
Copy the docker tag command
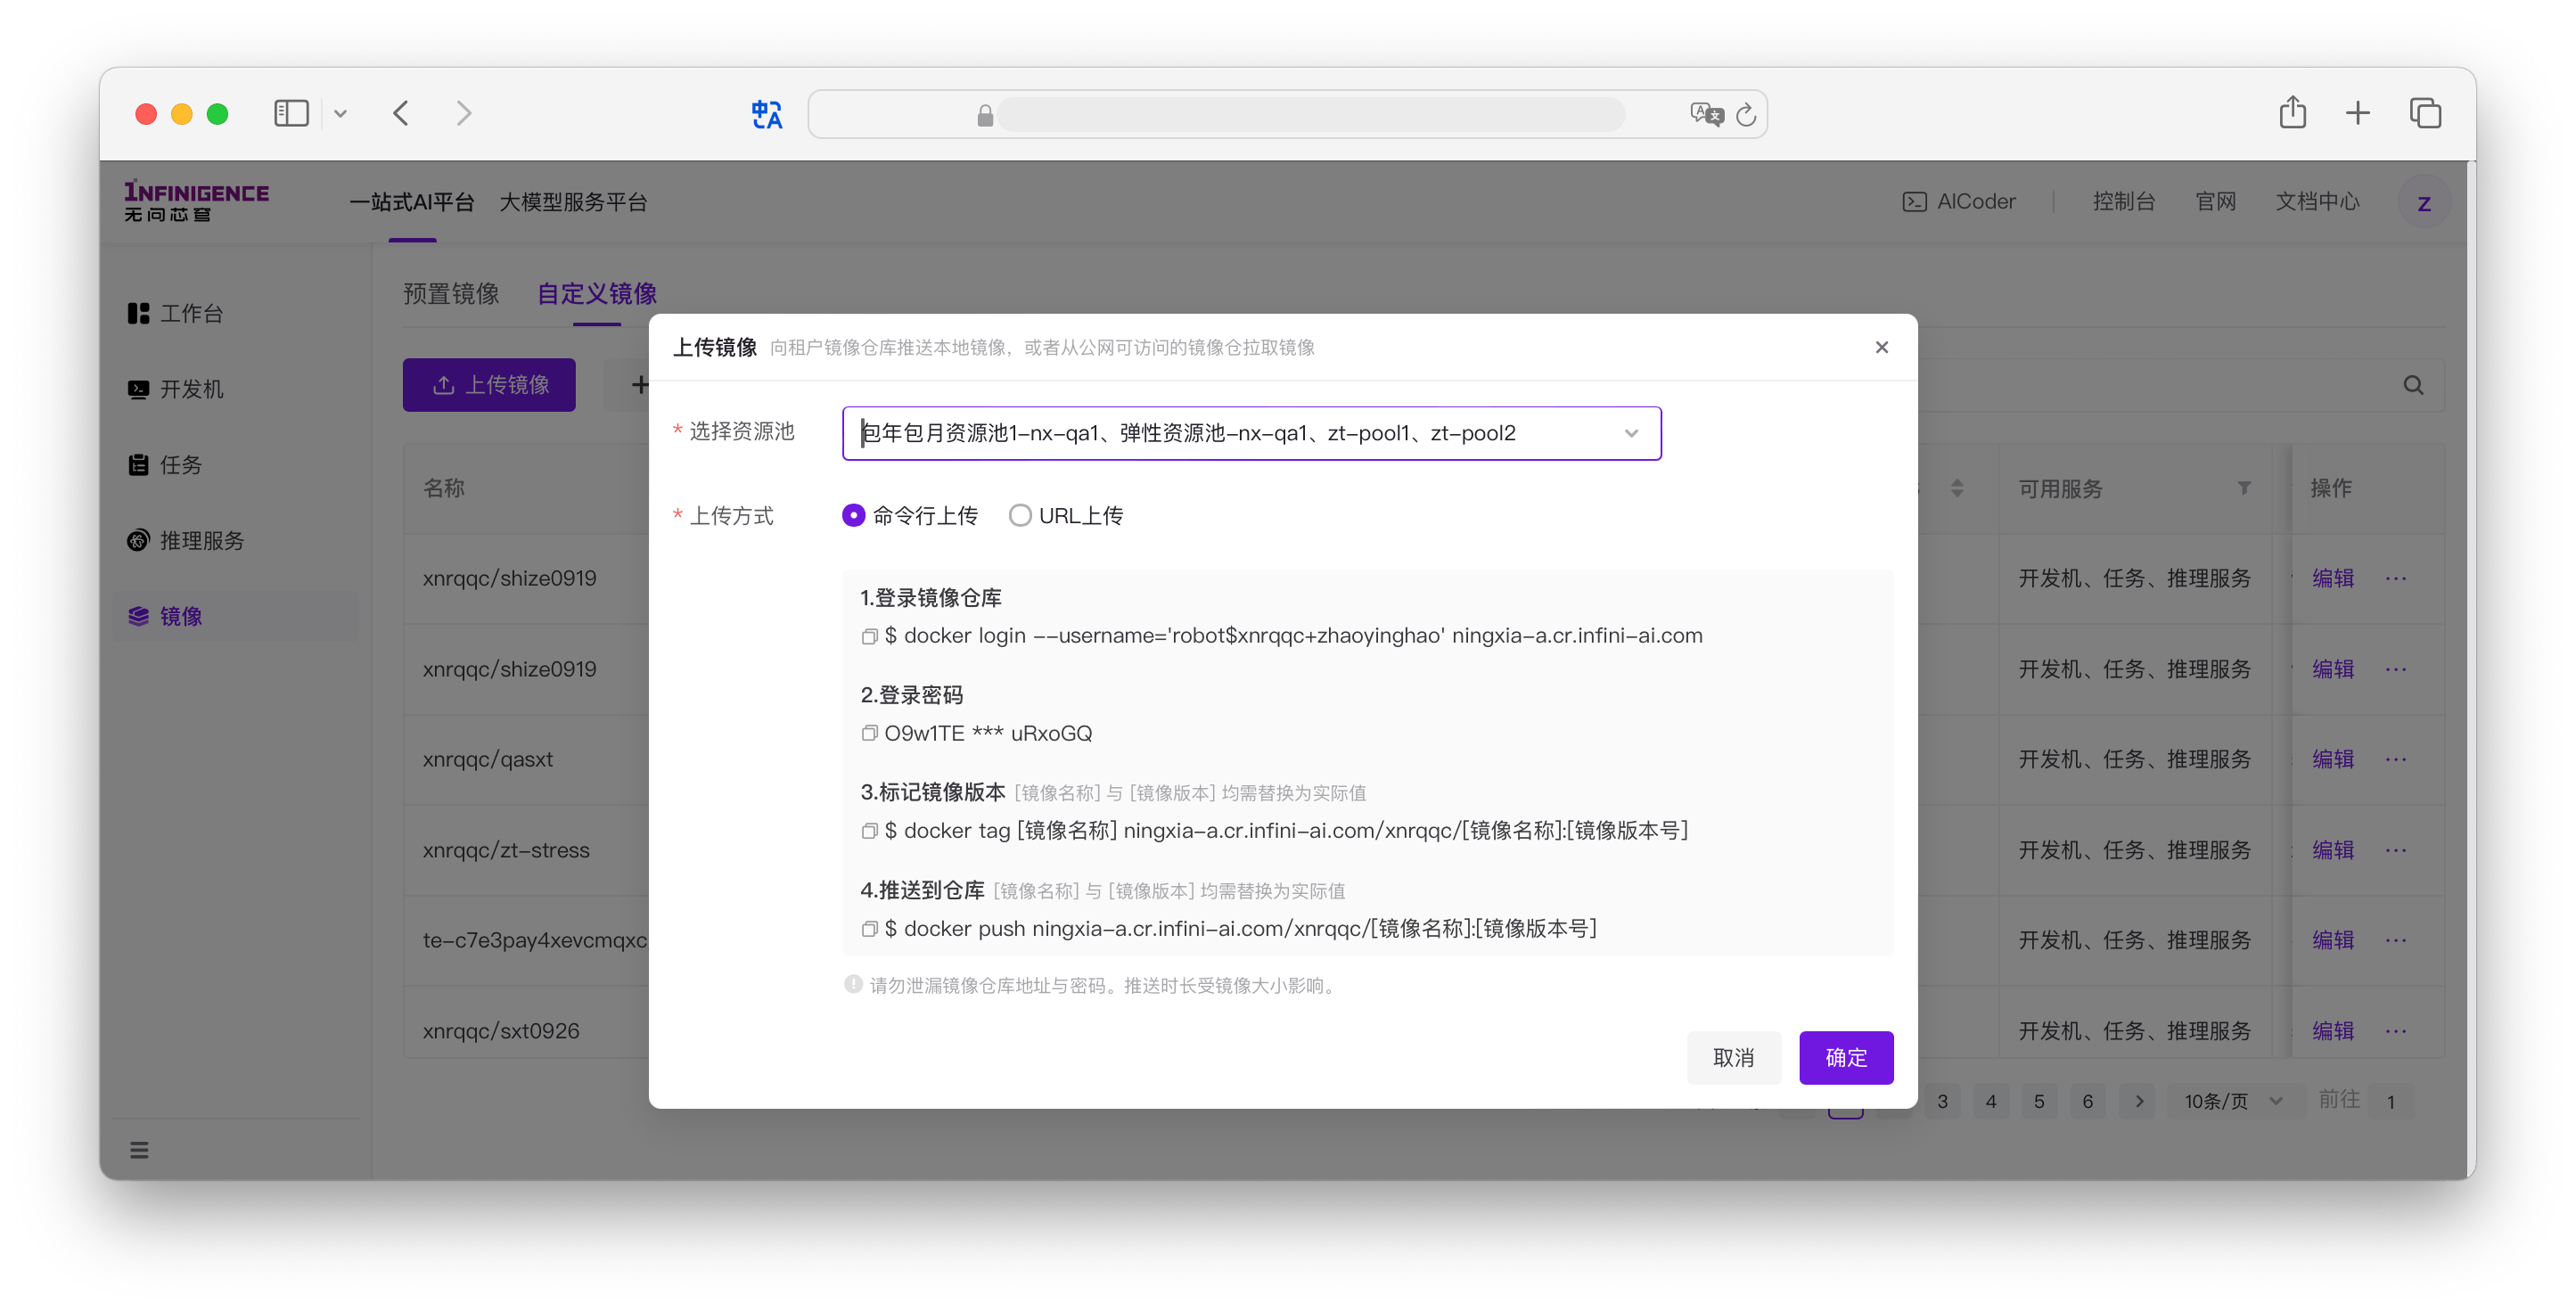[869, 831]
